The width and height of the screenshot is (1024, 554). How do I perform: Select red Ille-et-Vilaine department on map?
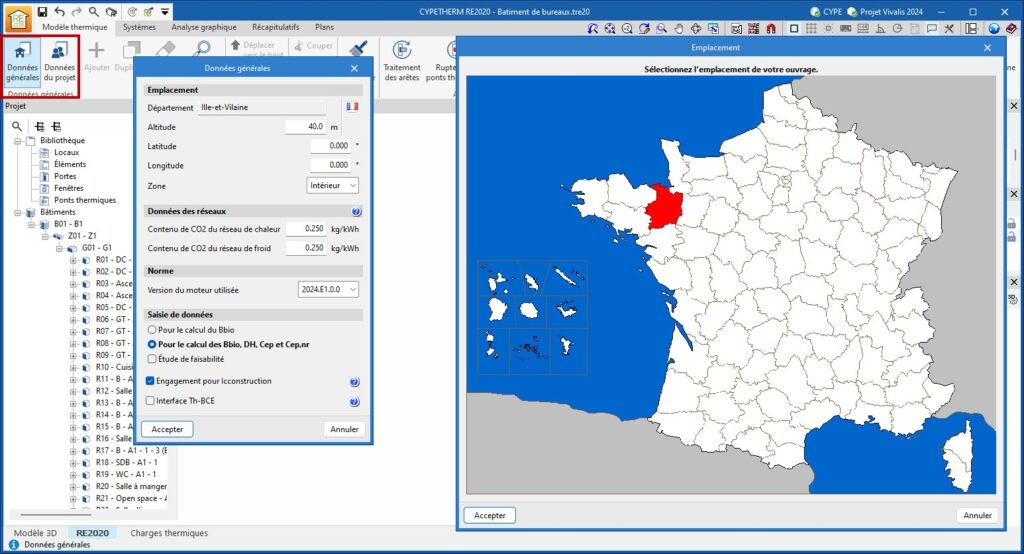click(664, 207)
